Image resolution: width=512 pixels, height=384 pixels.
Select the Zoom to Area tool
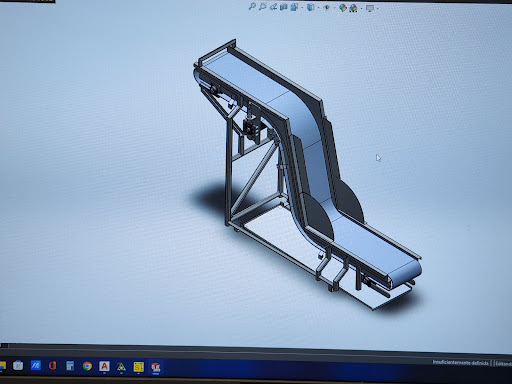click(263, 6)
